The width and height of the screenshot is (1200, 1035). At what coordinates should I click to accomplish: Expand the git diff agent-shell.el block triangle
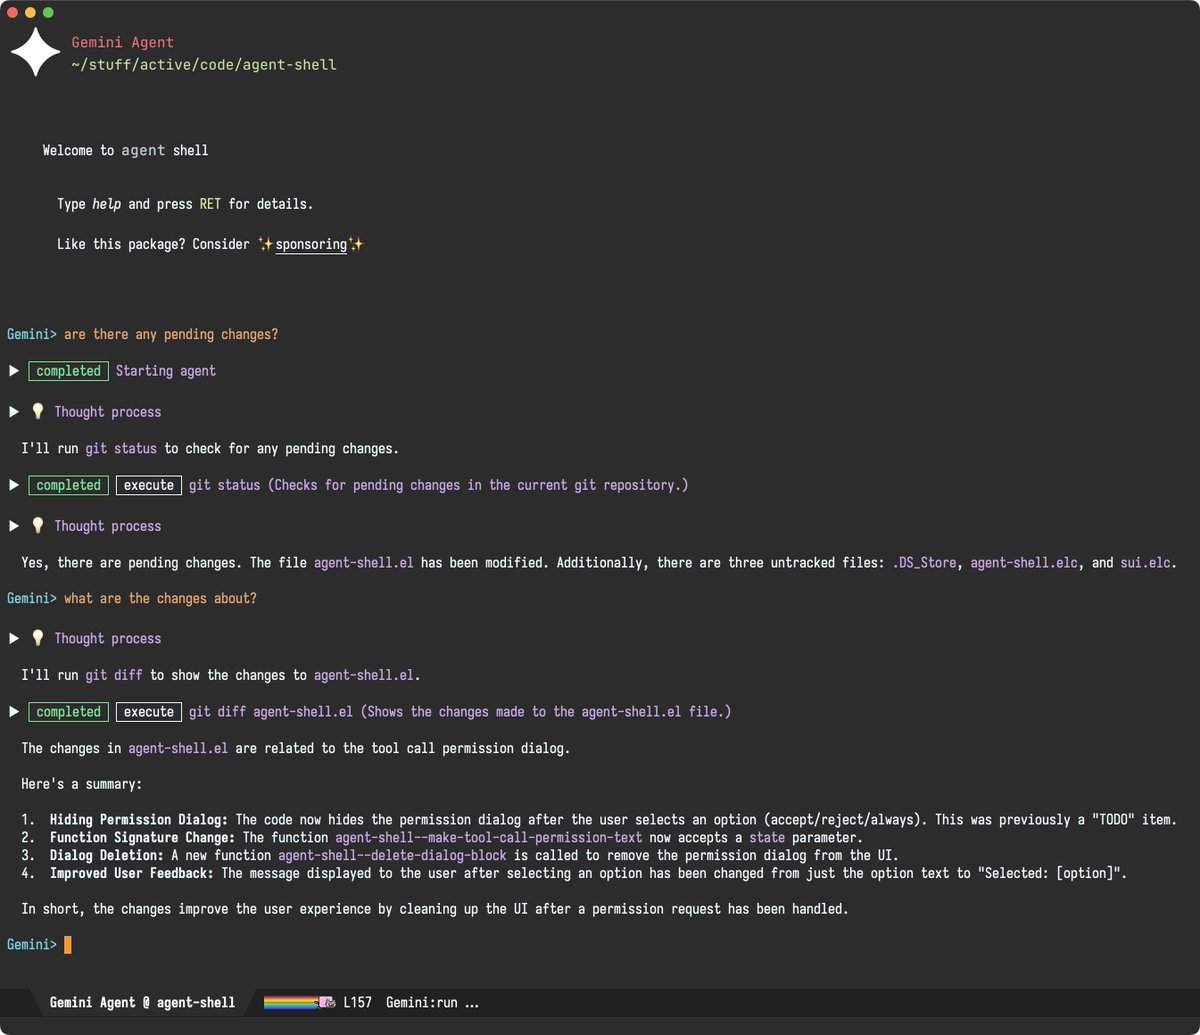tap(14, 712)
